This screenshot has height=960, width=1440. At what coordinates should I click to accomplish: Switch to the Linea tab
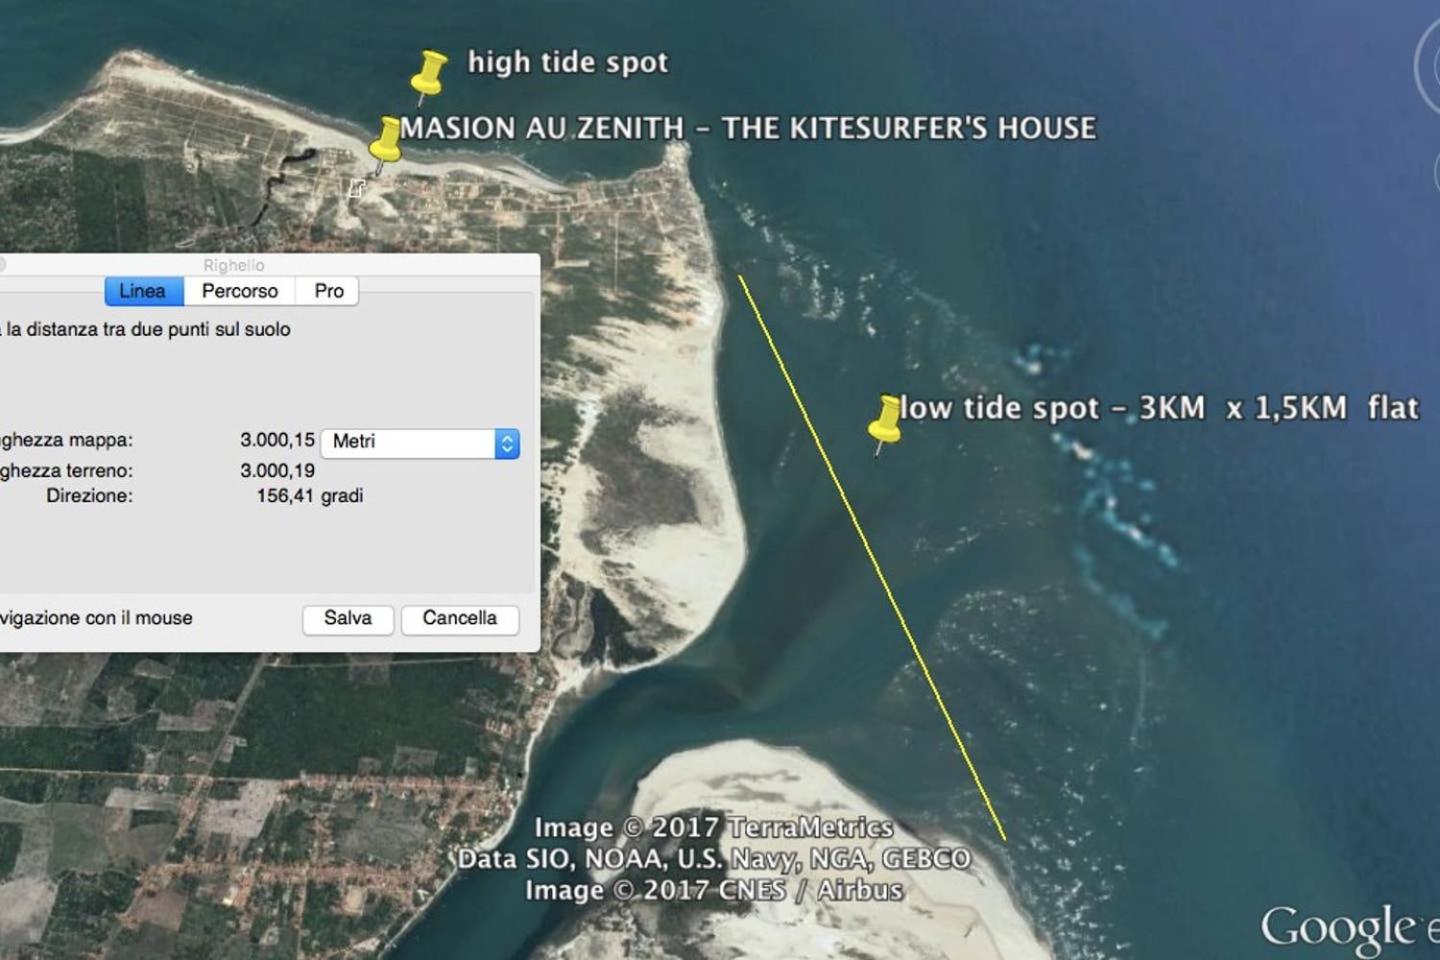(x=143, y=291)
